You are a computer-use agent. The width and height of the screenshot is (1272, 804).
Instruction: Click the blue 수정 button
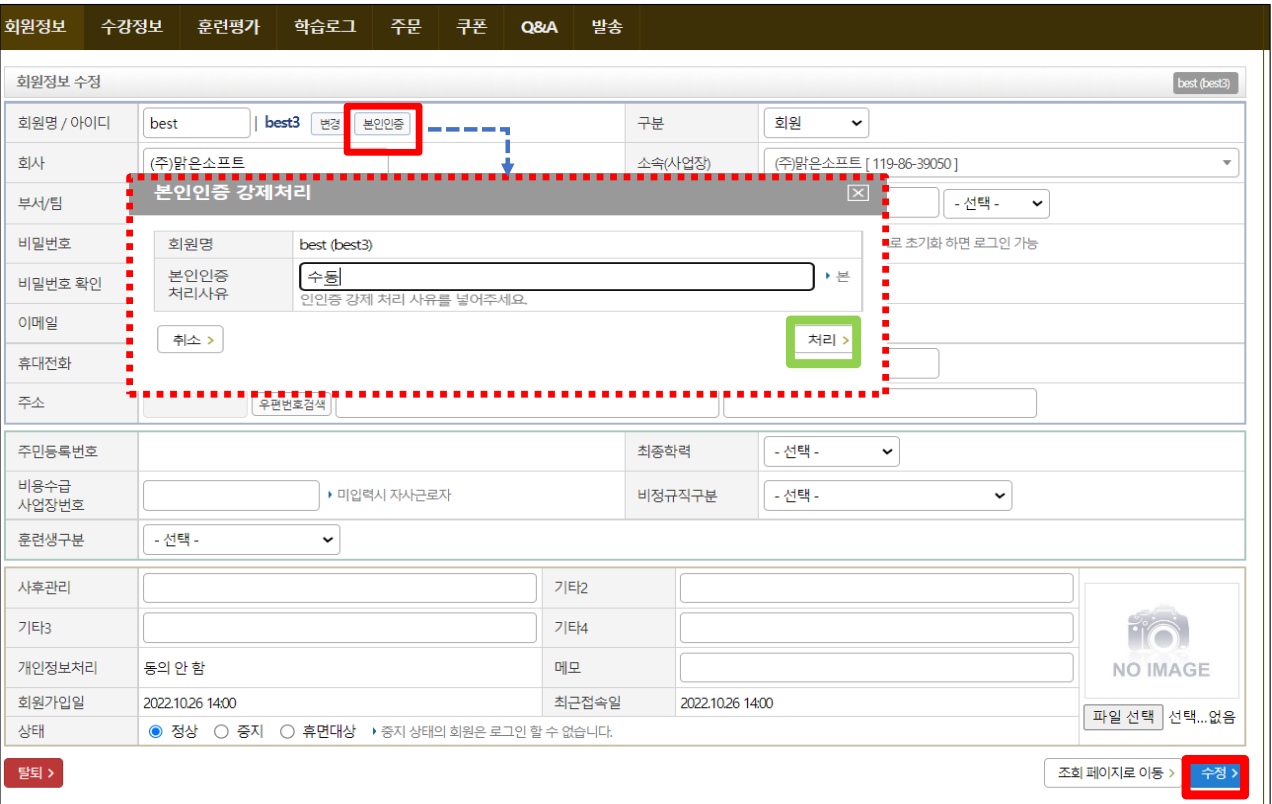pos(1218,773)
